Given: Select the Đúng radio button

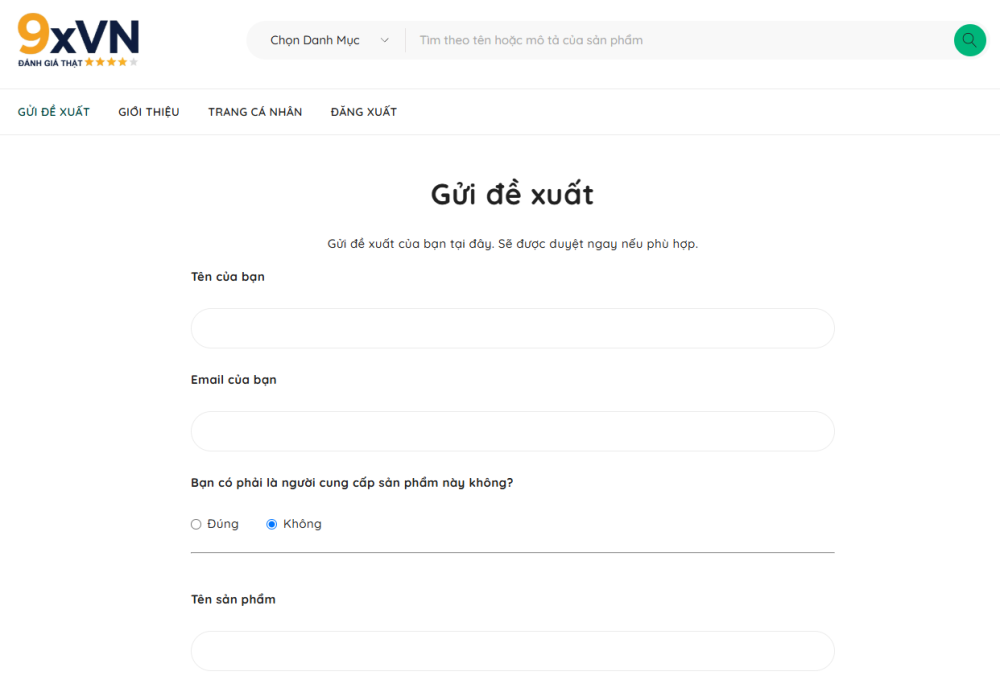Looking at the screenshot, I should [196, 524].
